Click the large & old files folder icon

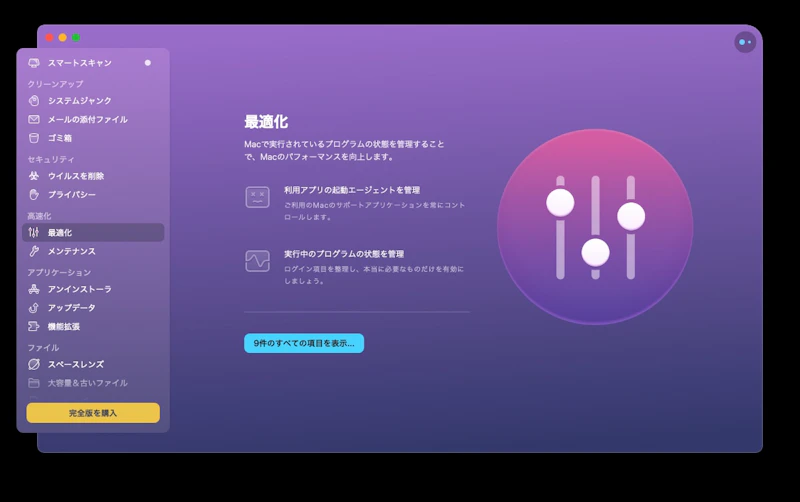tap(34, 383)
